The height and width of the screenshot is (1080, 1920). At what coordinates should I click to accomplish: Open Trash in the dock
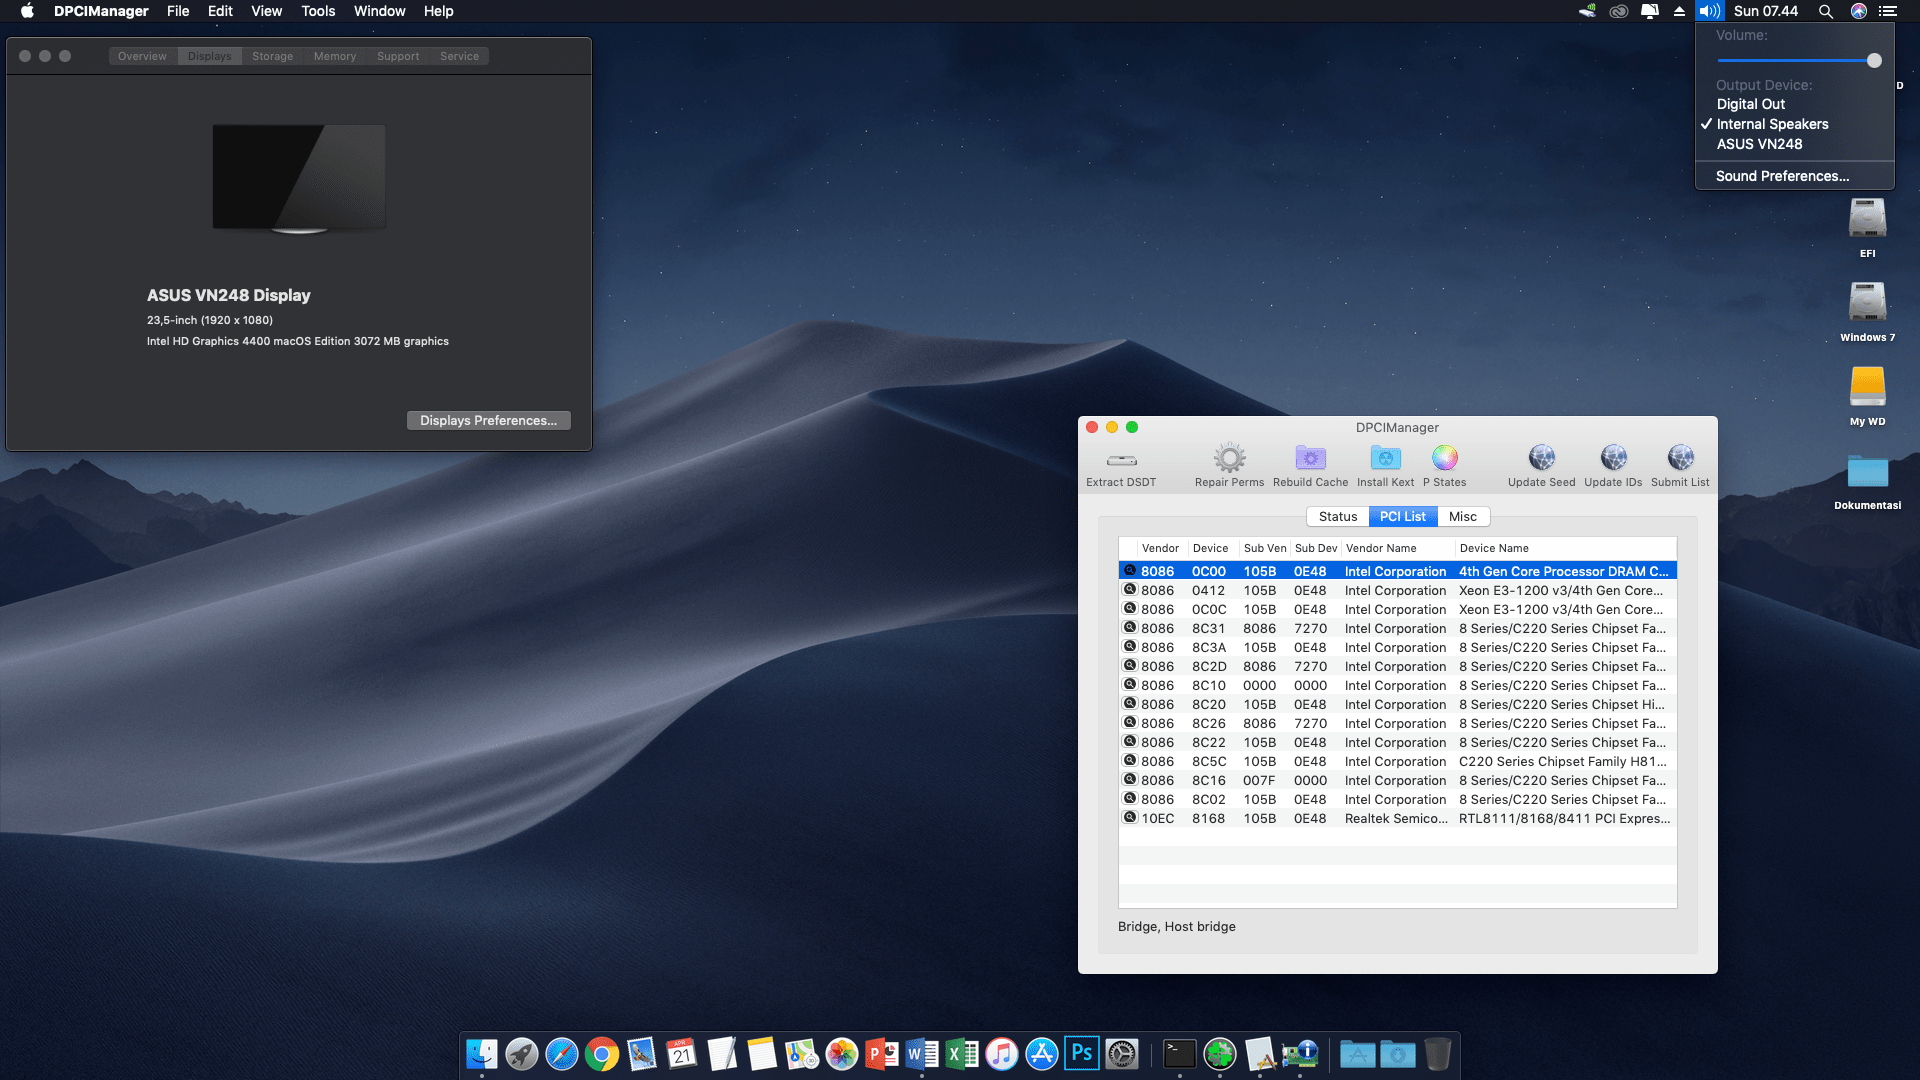[1438, 1054]
